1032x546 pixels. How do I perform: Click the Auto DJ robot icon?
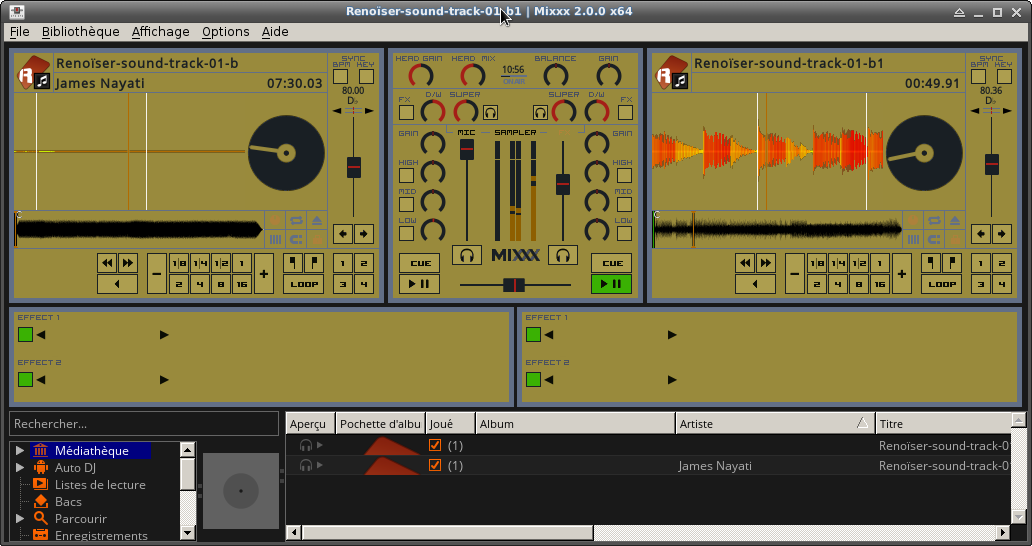[x=41, y=468]
